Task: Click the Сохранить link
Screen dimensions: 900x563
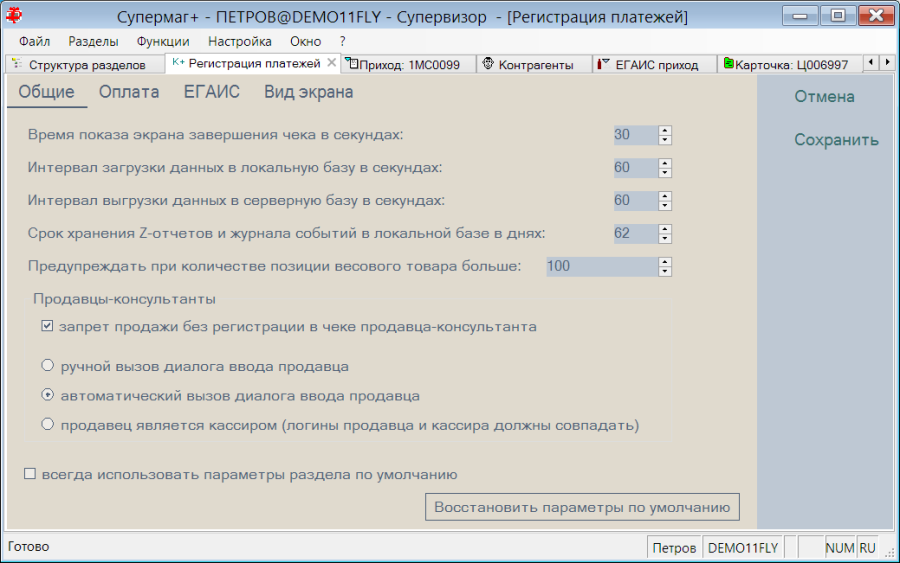Action: (836, 139)
